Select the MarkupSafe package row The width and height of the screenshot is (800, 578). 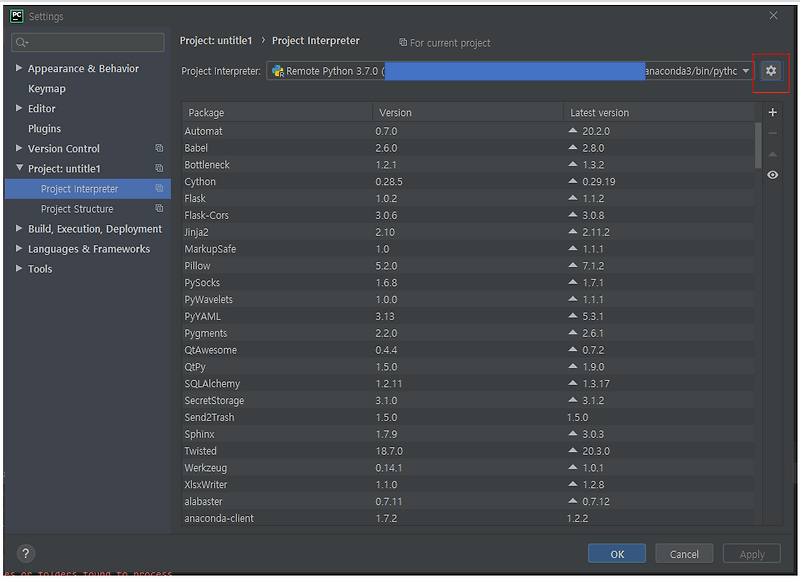pos(468,249)
